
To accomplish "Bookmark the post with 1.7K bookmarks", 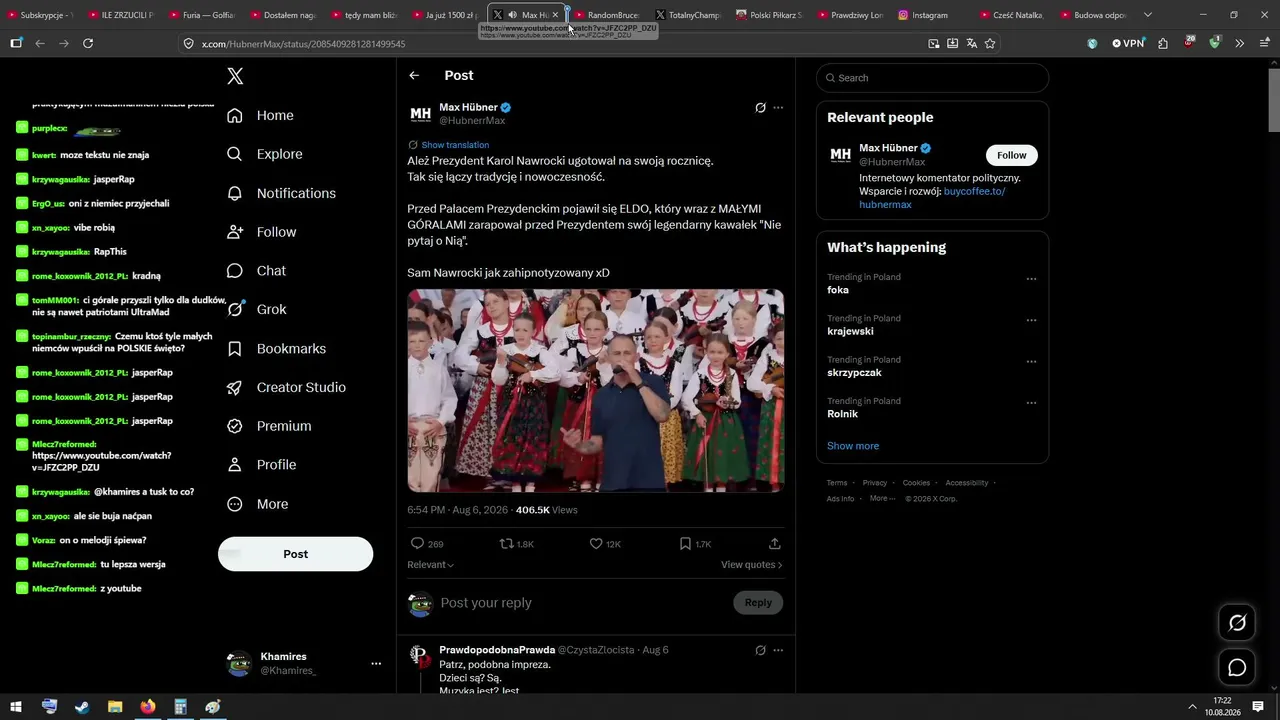I will [x=685, y=544].
